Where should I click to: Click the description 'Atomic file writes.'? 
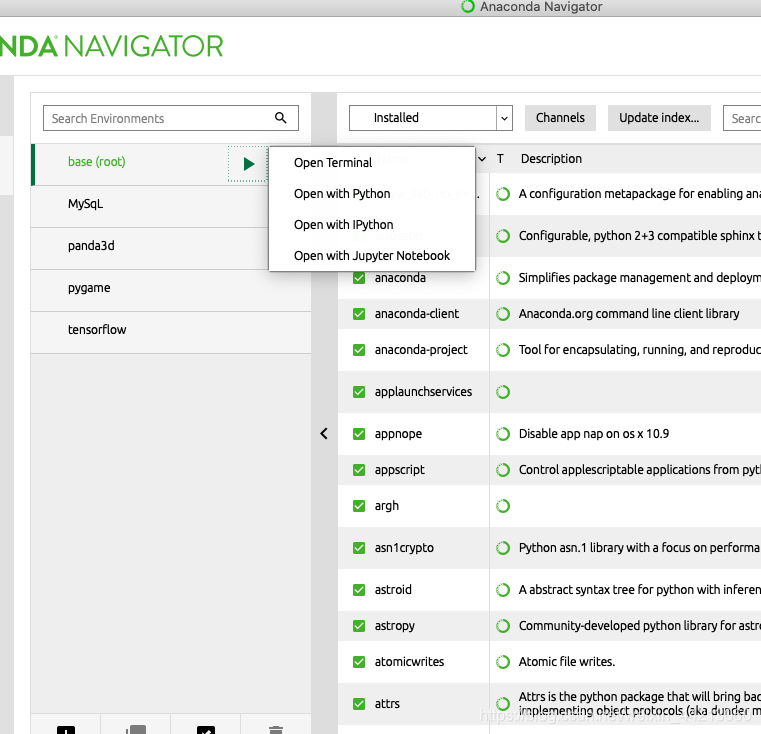click(x=566, y=662)
